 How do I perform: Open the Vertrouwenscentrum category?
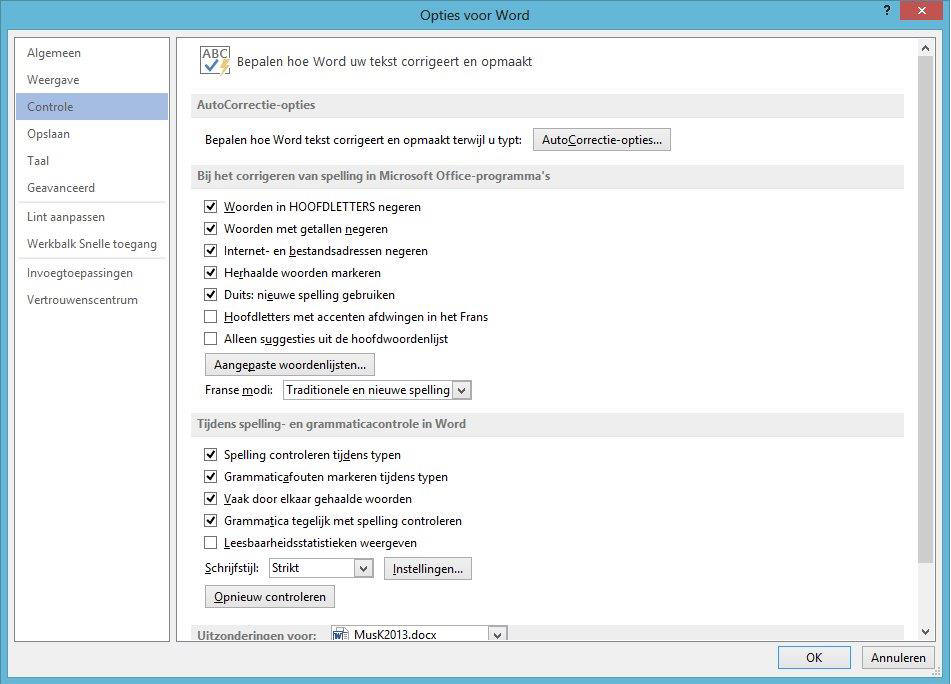(x=92, y=300)
